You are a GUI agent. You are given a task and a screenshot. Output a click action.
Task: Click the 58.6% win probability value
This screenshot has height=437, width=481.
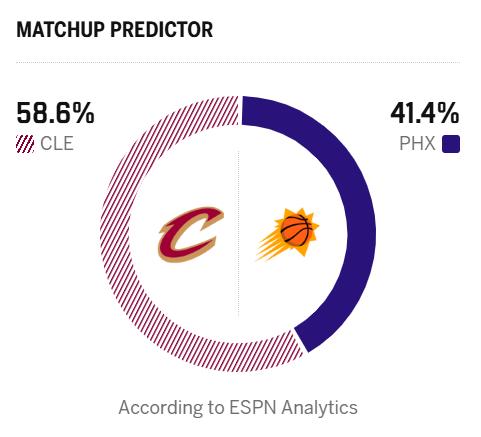[x=55, y=113]
